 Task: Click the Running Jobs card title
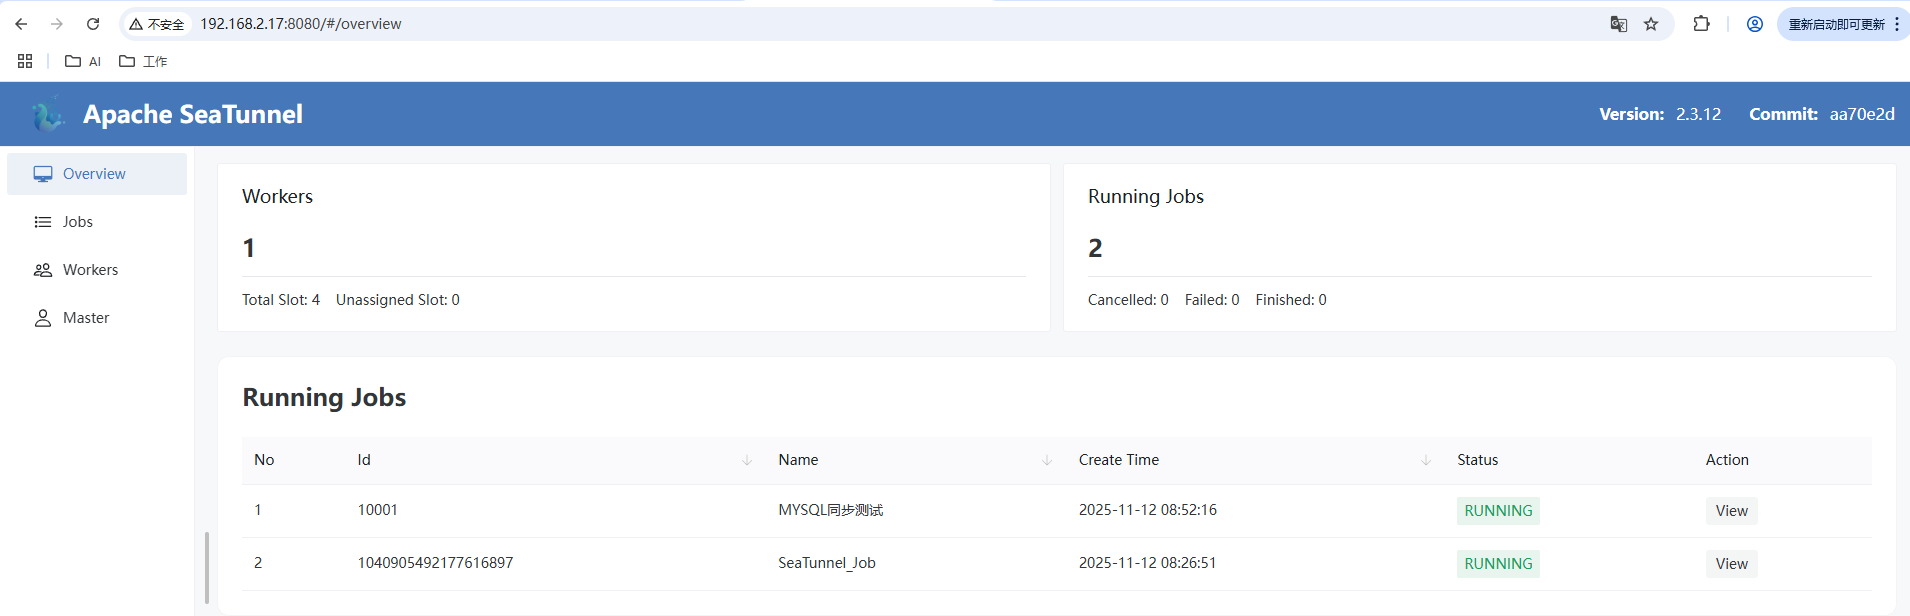coord(1146,197)
